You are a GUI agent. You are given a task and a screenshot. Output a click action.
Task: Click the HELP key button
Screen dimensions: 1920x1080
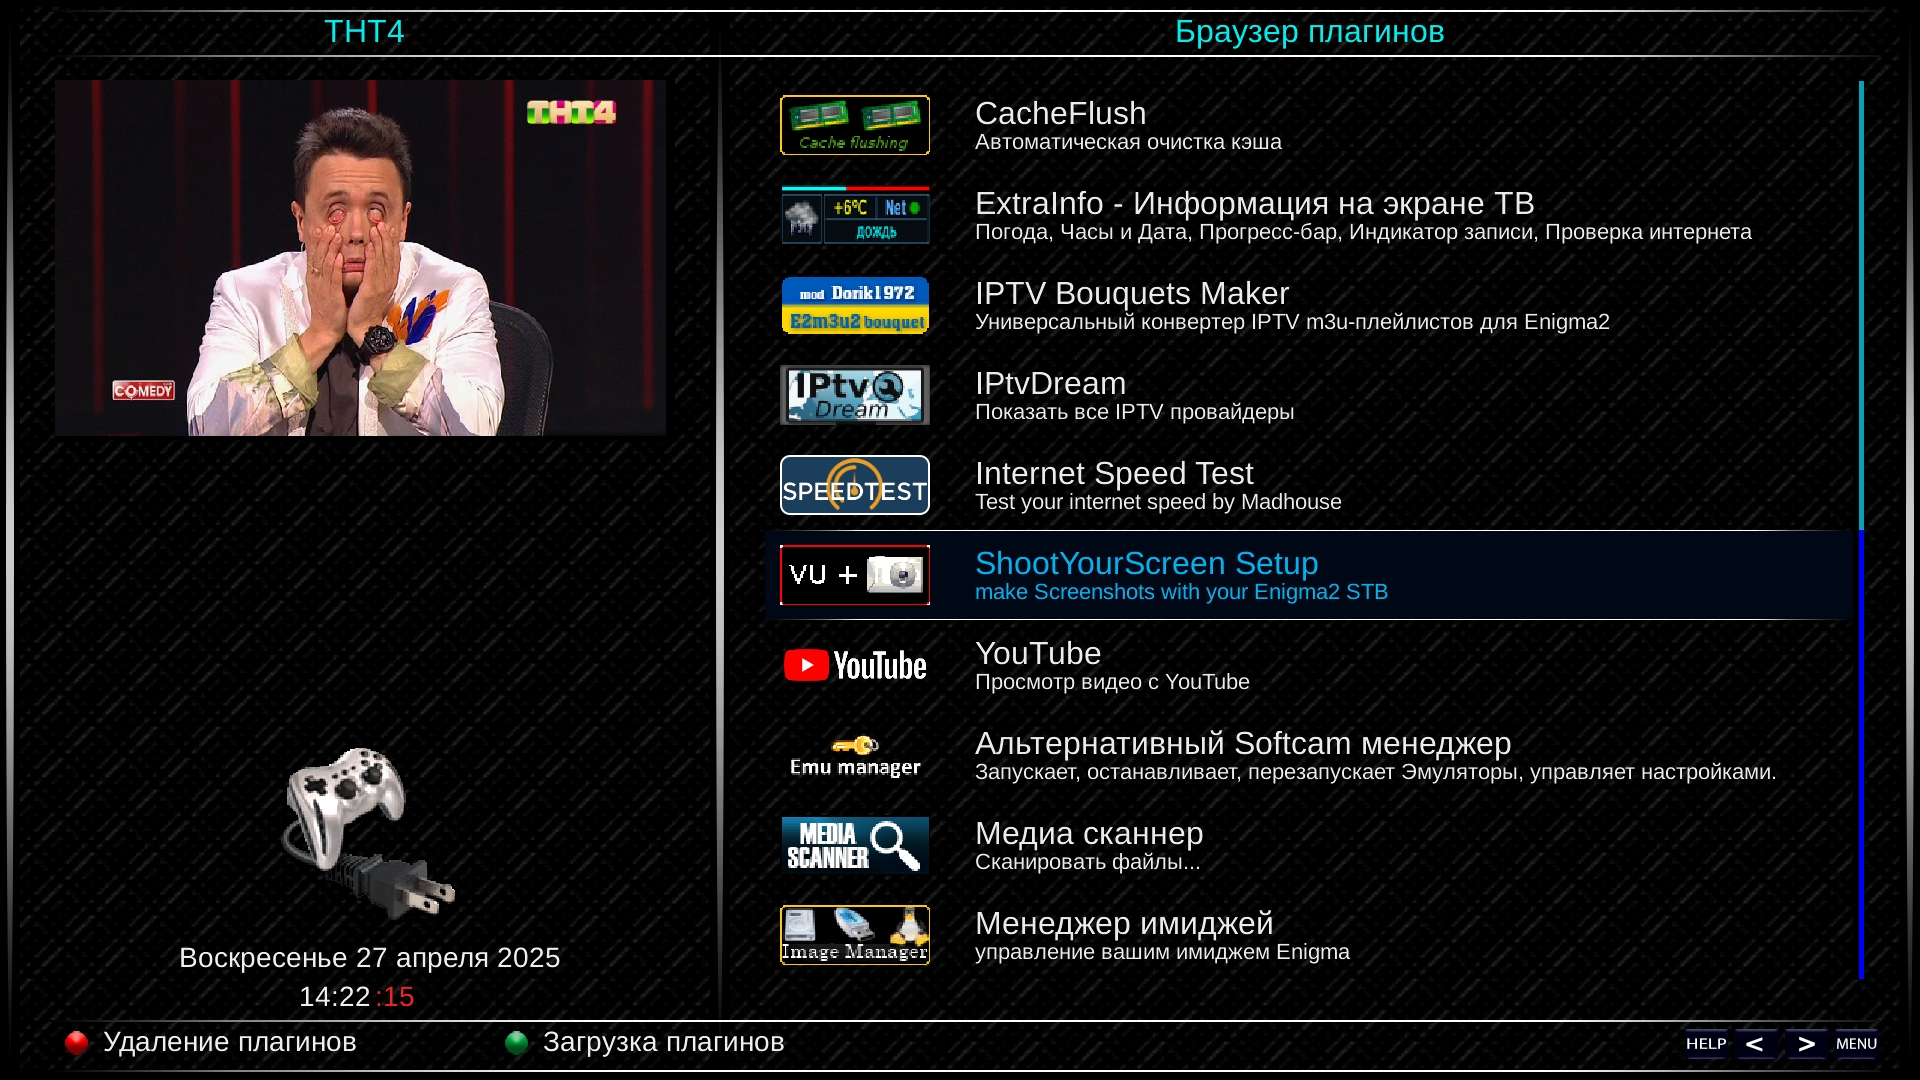click(1706, 1044)
